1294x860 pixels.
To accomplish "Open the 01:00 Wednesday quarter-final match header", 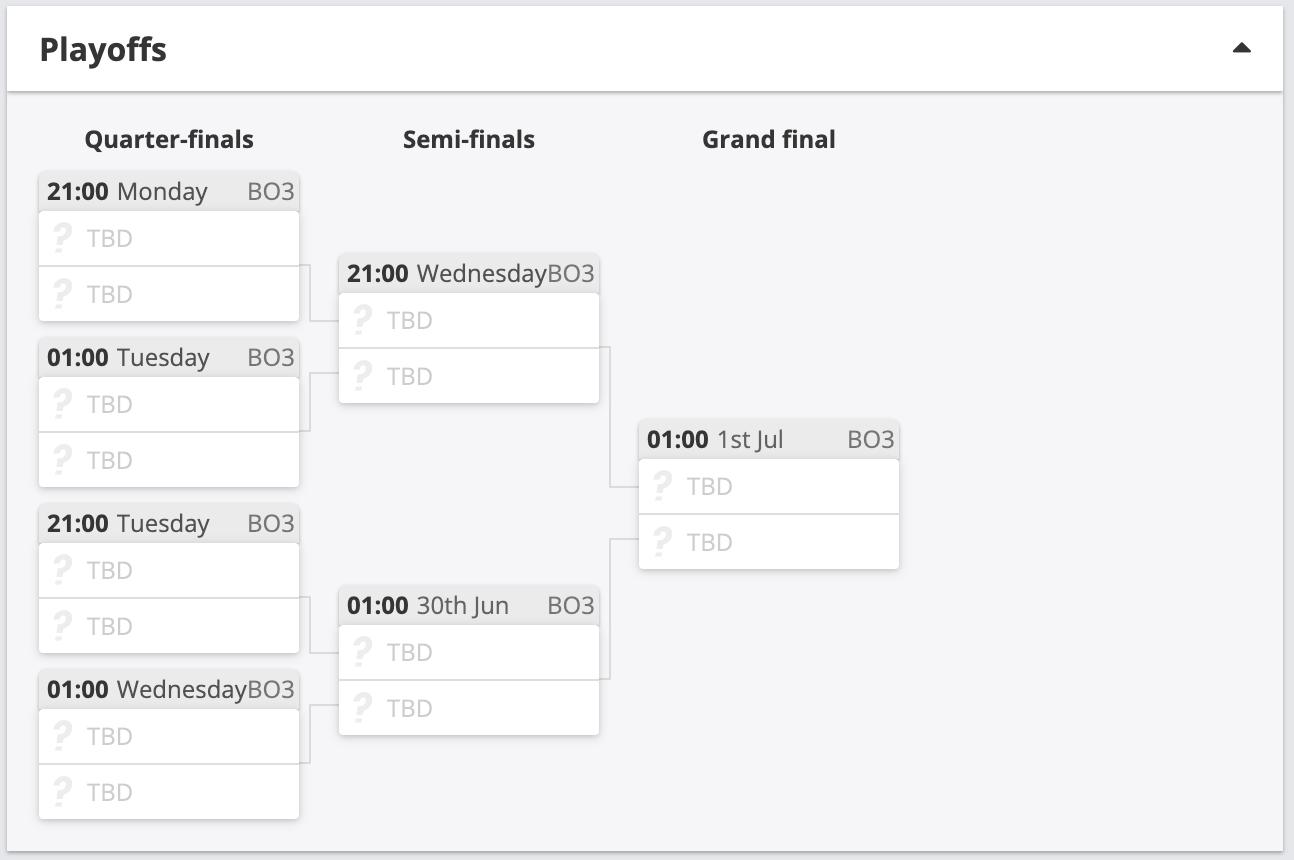I will pos(169,690).
